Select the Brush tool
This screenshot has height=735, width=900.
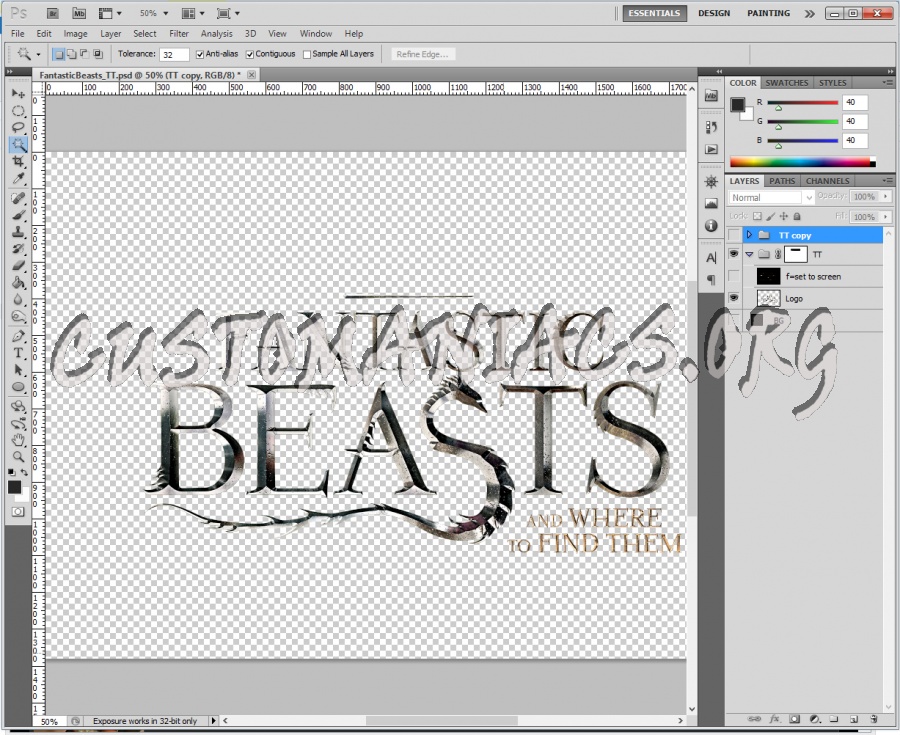point(18,215)
